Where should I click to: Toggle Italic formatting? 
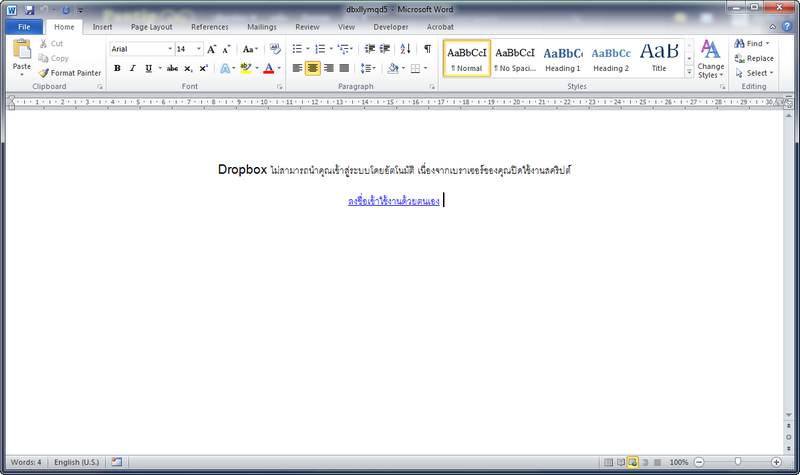pos(133,68)
